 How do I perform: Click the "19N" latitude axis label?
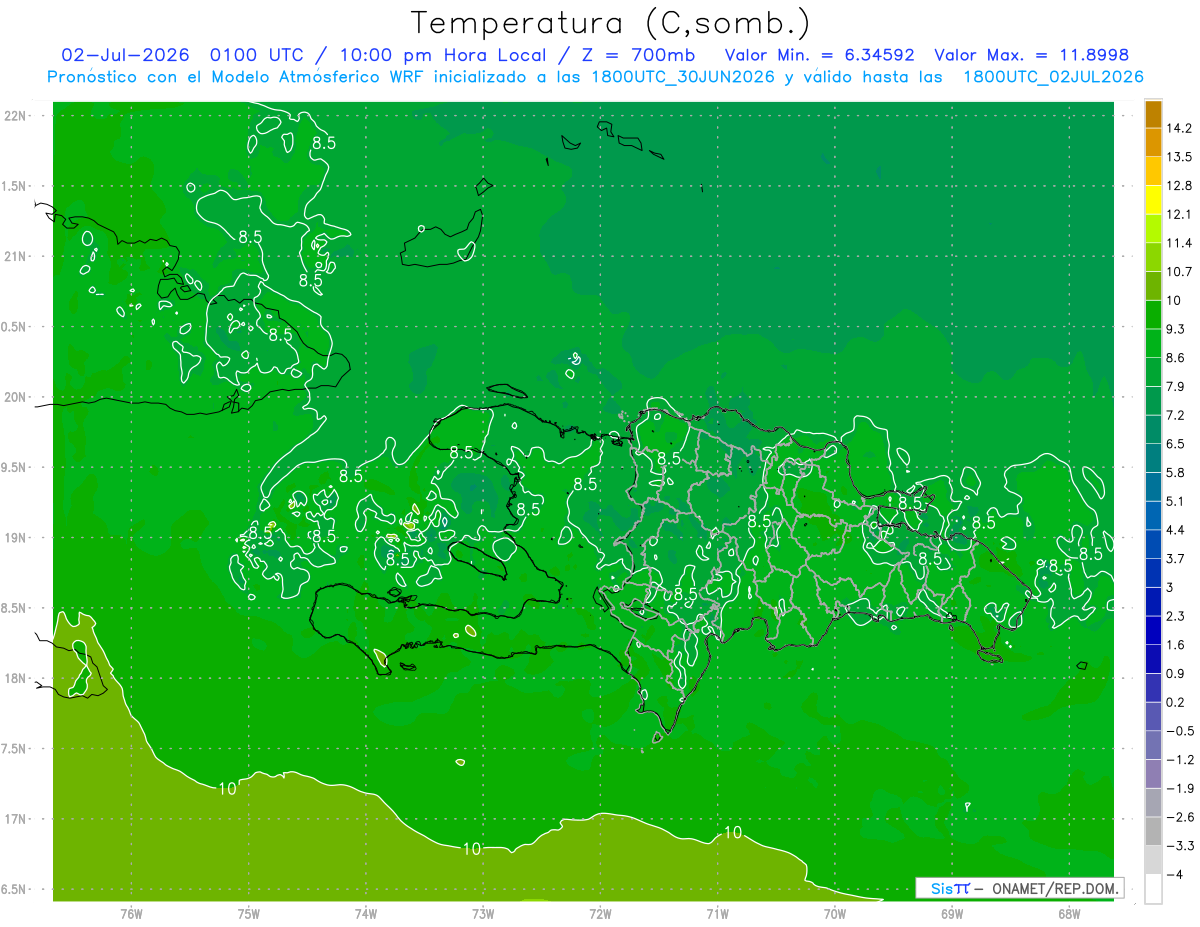[x=16, y=538]
